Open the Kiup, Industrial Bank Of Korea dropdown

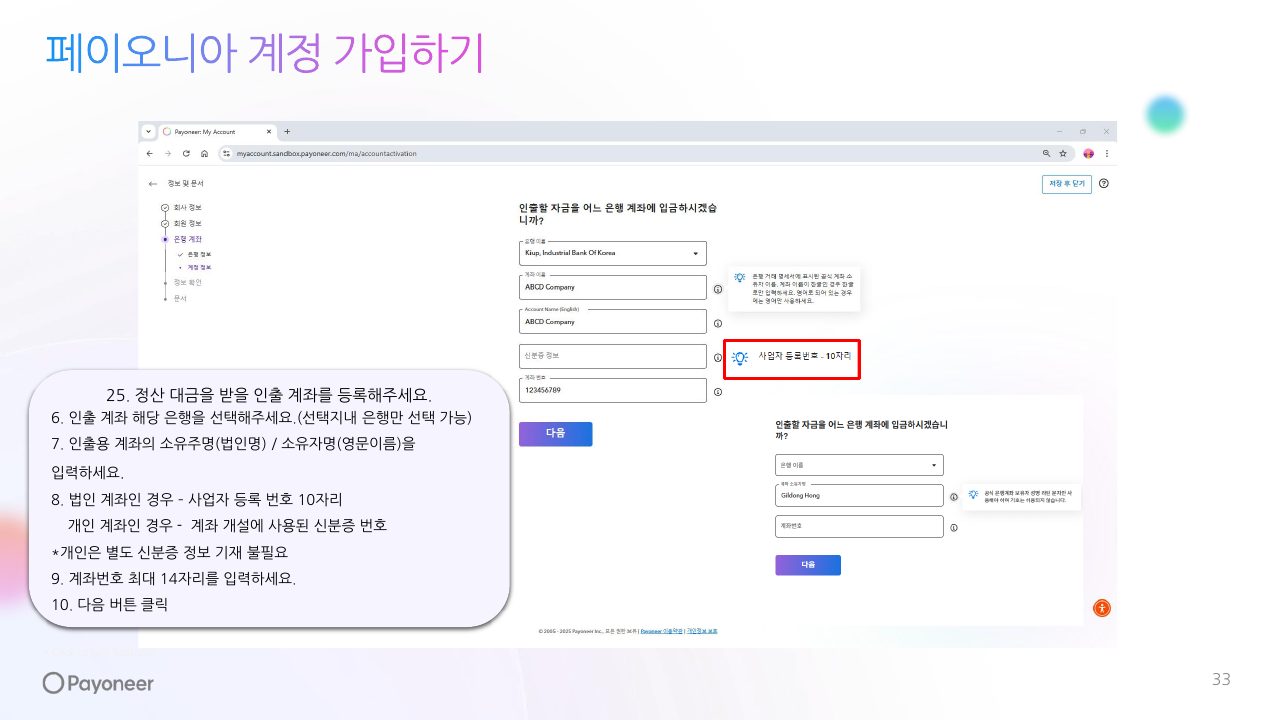point(613,253)
